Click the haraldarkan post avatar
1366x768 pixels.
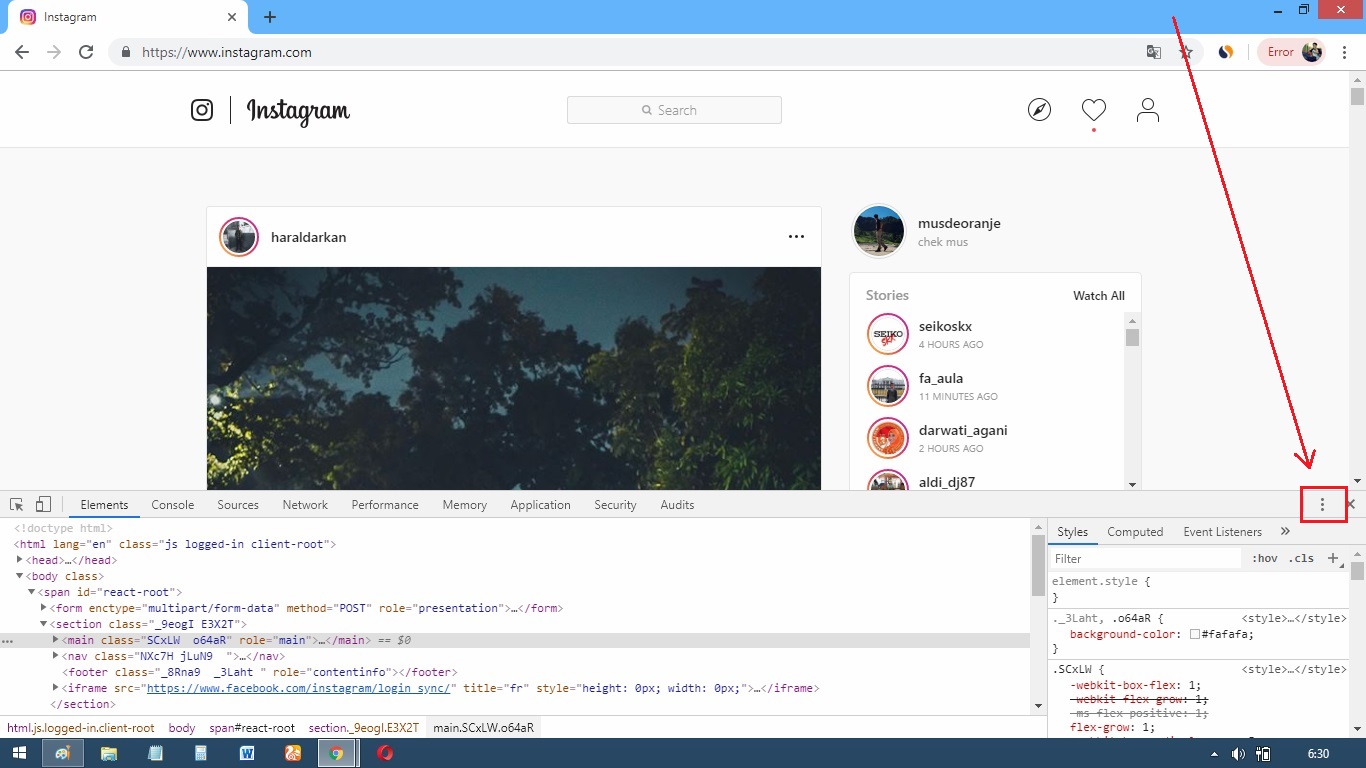pos(239,237)
